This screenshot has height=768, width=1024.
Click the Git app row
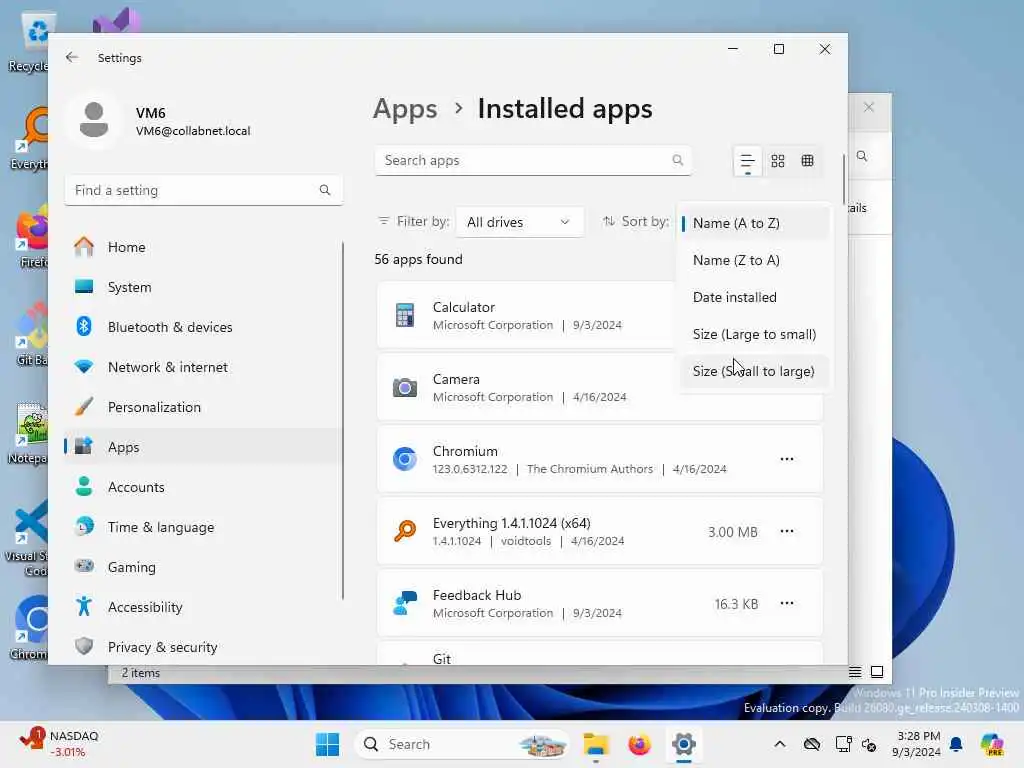[600, 654]
